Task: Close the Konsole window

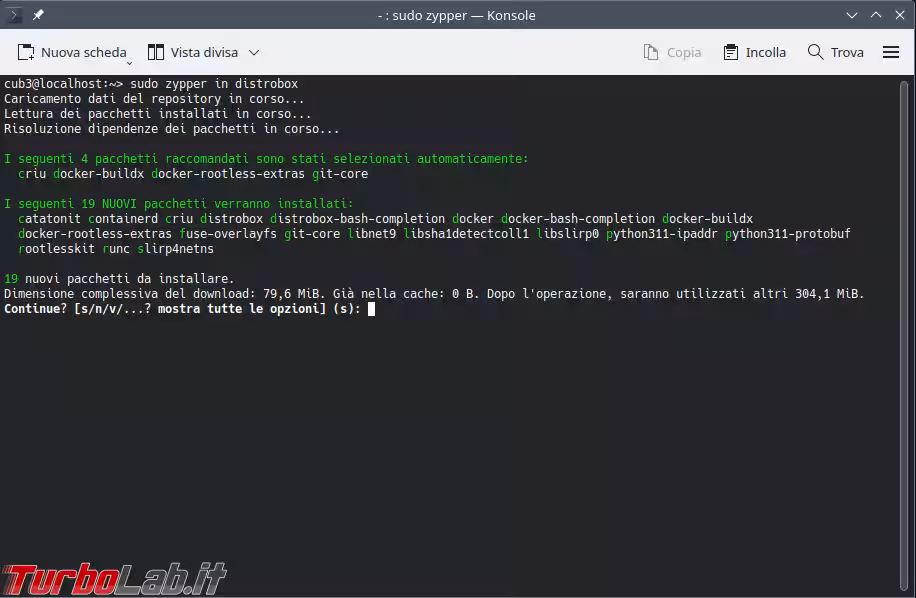Action: pos(900,15)
